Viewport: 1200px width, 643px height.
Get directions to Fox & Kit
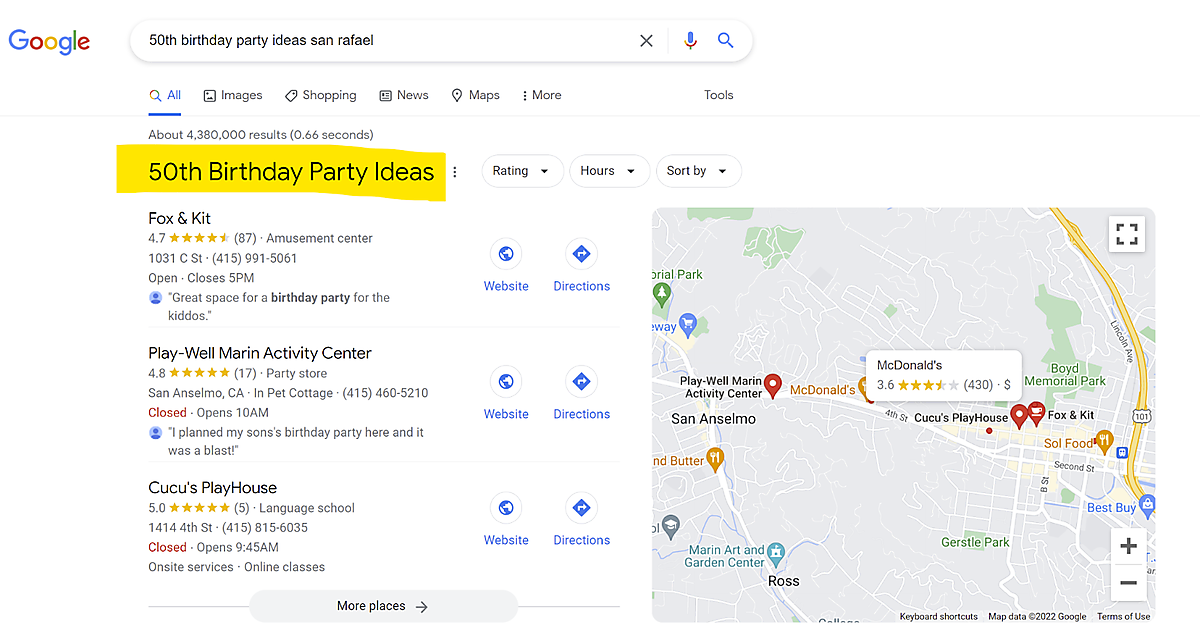pyautogui.click(x=581, y=254)
